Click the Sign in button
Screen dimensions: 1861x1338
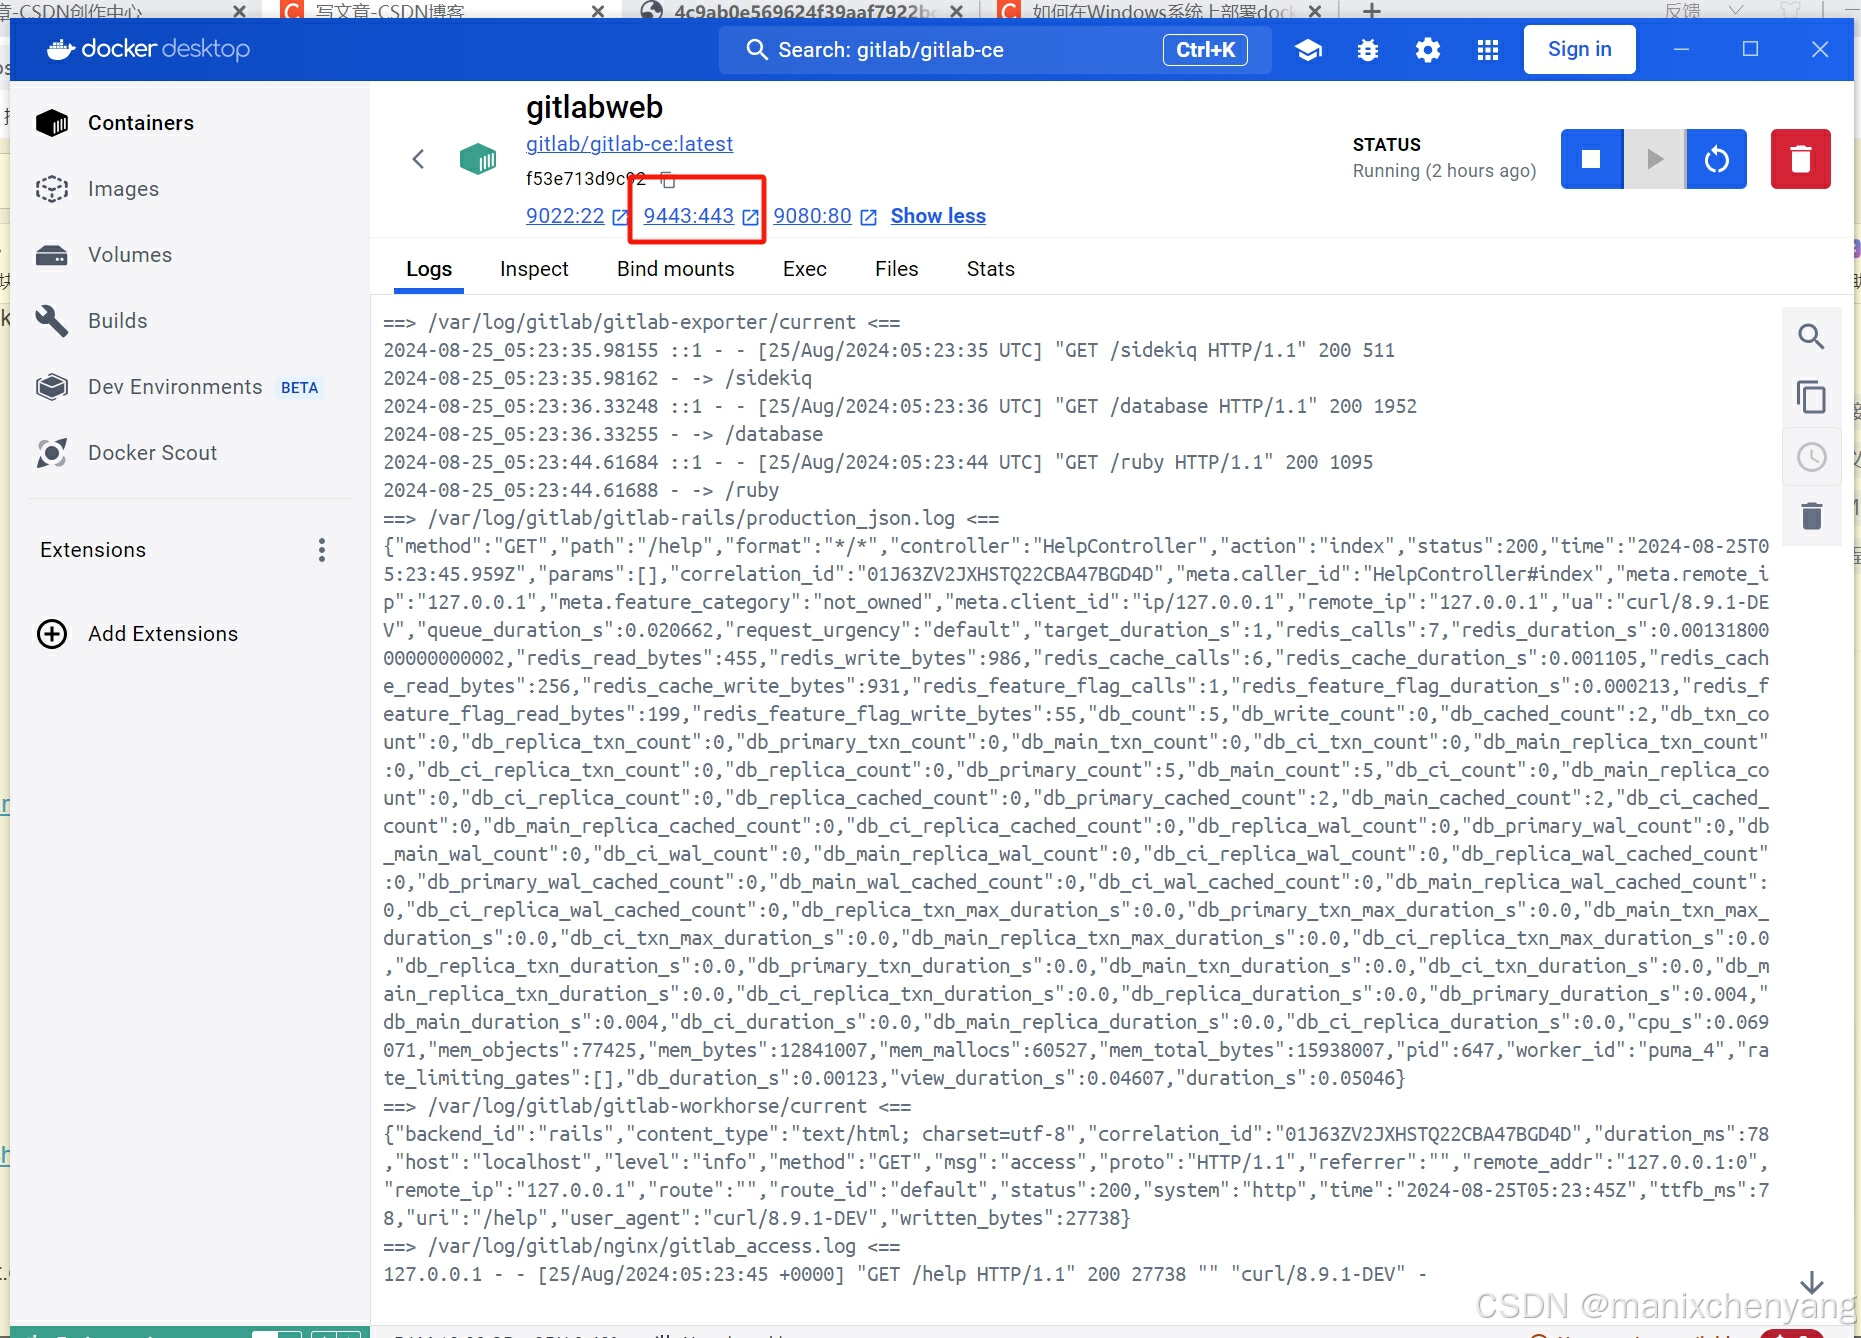1579,49
